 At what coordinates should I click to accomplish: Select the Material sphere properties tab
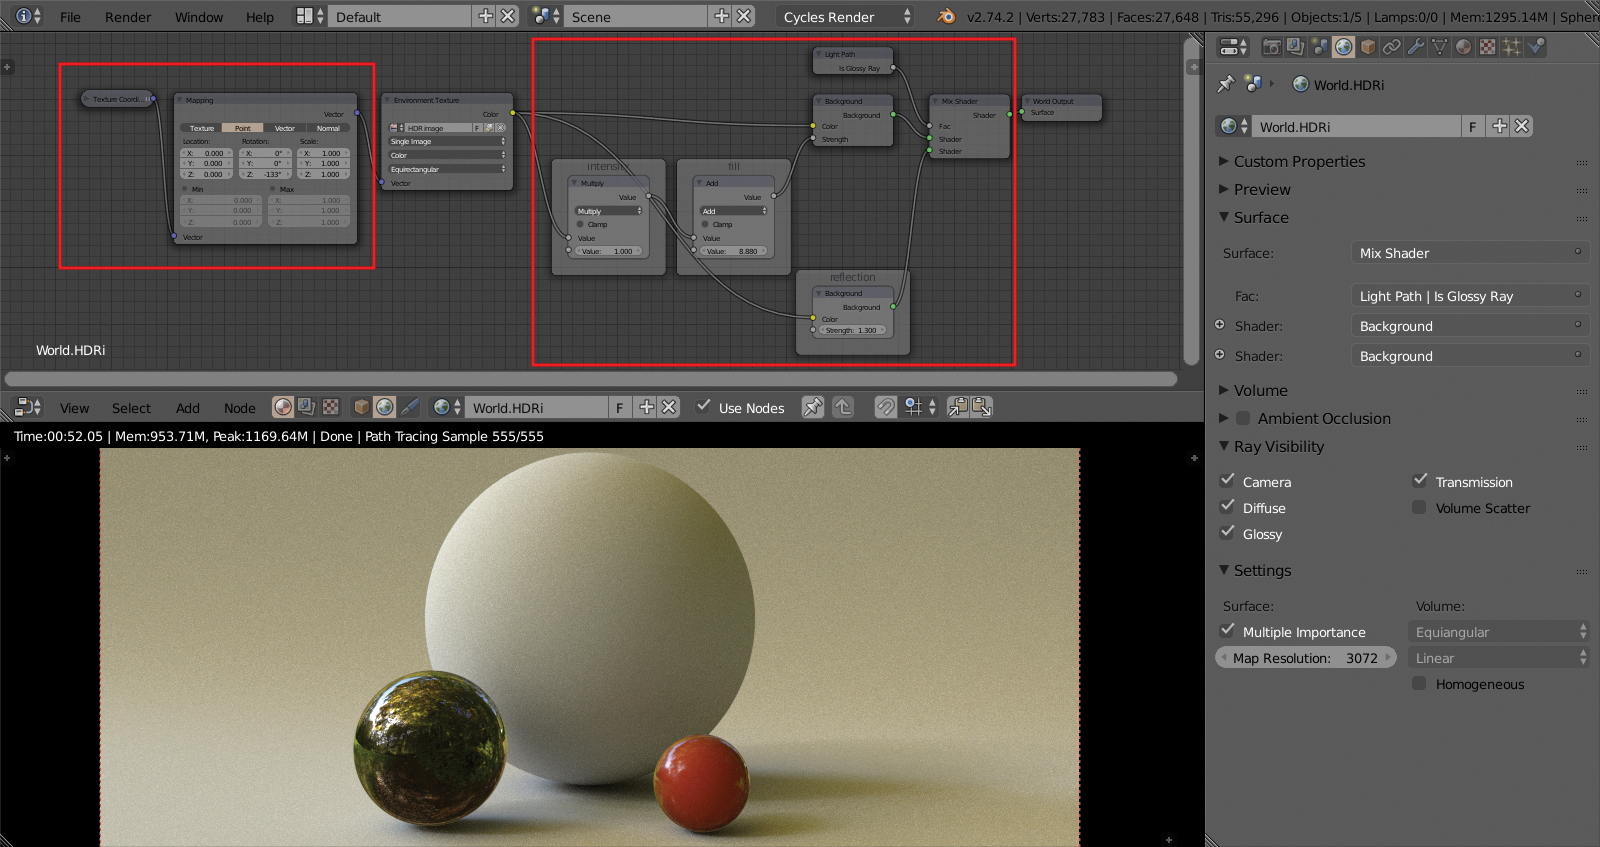click(x=1464, y=46)
